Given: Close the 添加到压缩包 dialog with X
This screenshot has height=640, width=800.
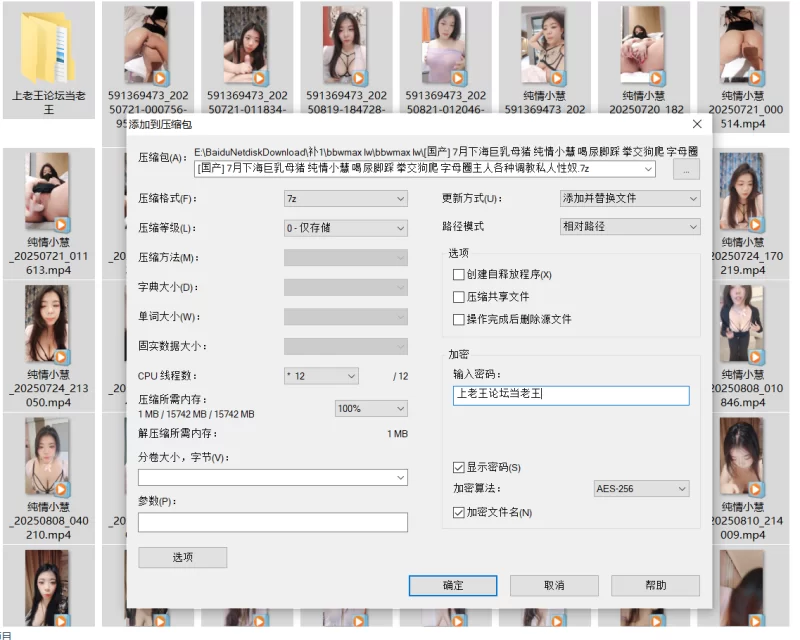Looking at the screenshot, I should [697, 124].
